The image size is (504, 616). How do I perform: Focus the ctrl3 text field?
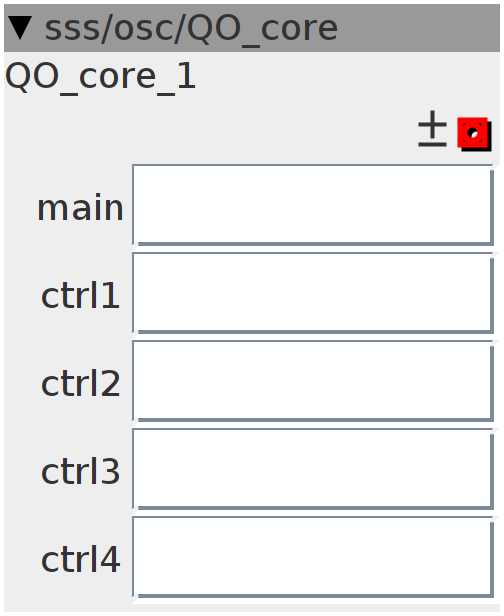(x=313, y=469)
